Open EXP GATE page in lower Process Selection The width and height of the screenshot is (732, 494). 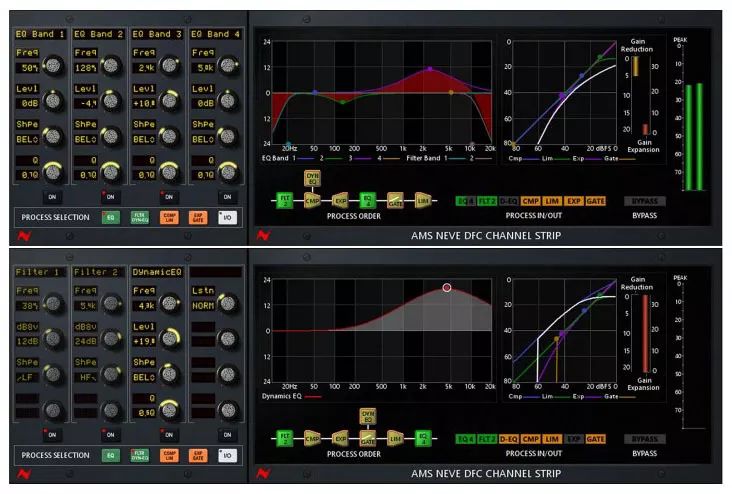(198, 455)
